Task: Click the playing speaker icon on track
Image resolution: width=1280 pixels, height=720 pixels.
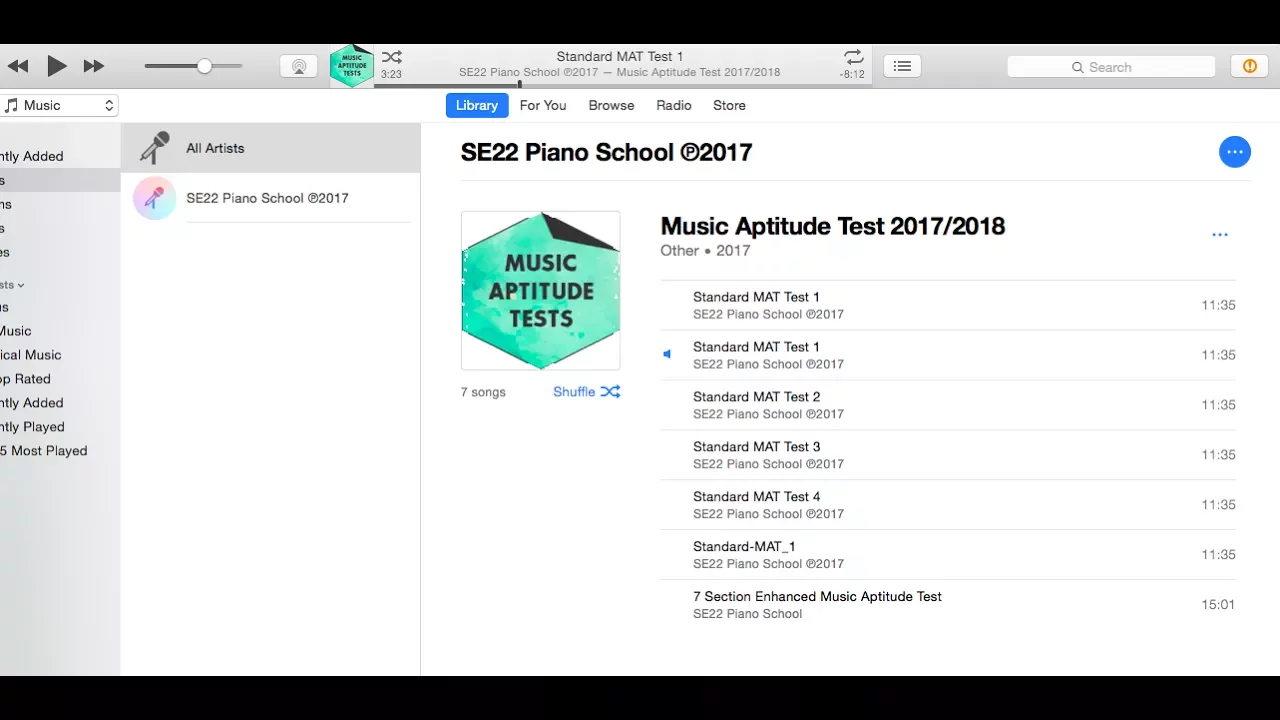Action: pos(667,354)
